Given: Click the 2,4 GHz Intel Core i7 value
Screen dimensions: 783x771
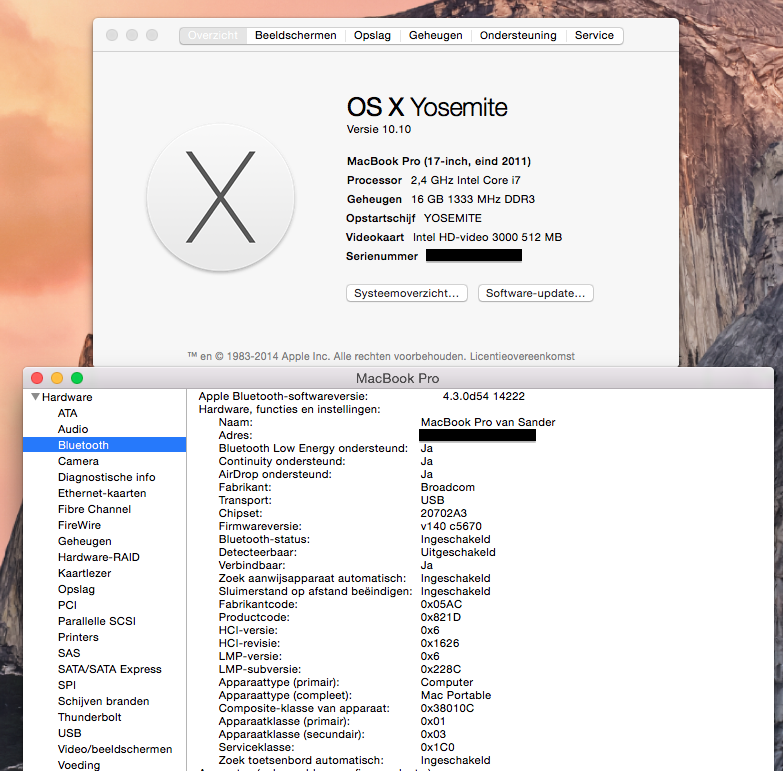Looking at the screenshot, I should click(x=465, y=180).
